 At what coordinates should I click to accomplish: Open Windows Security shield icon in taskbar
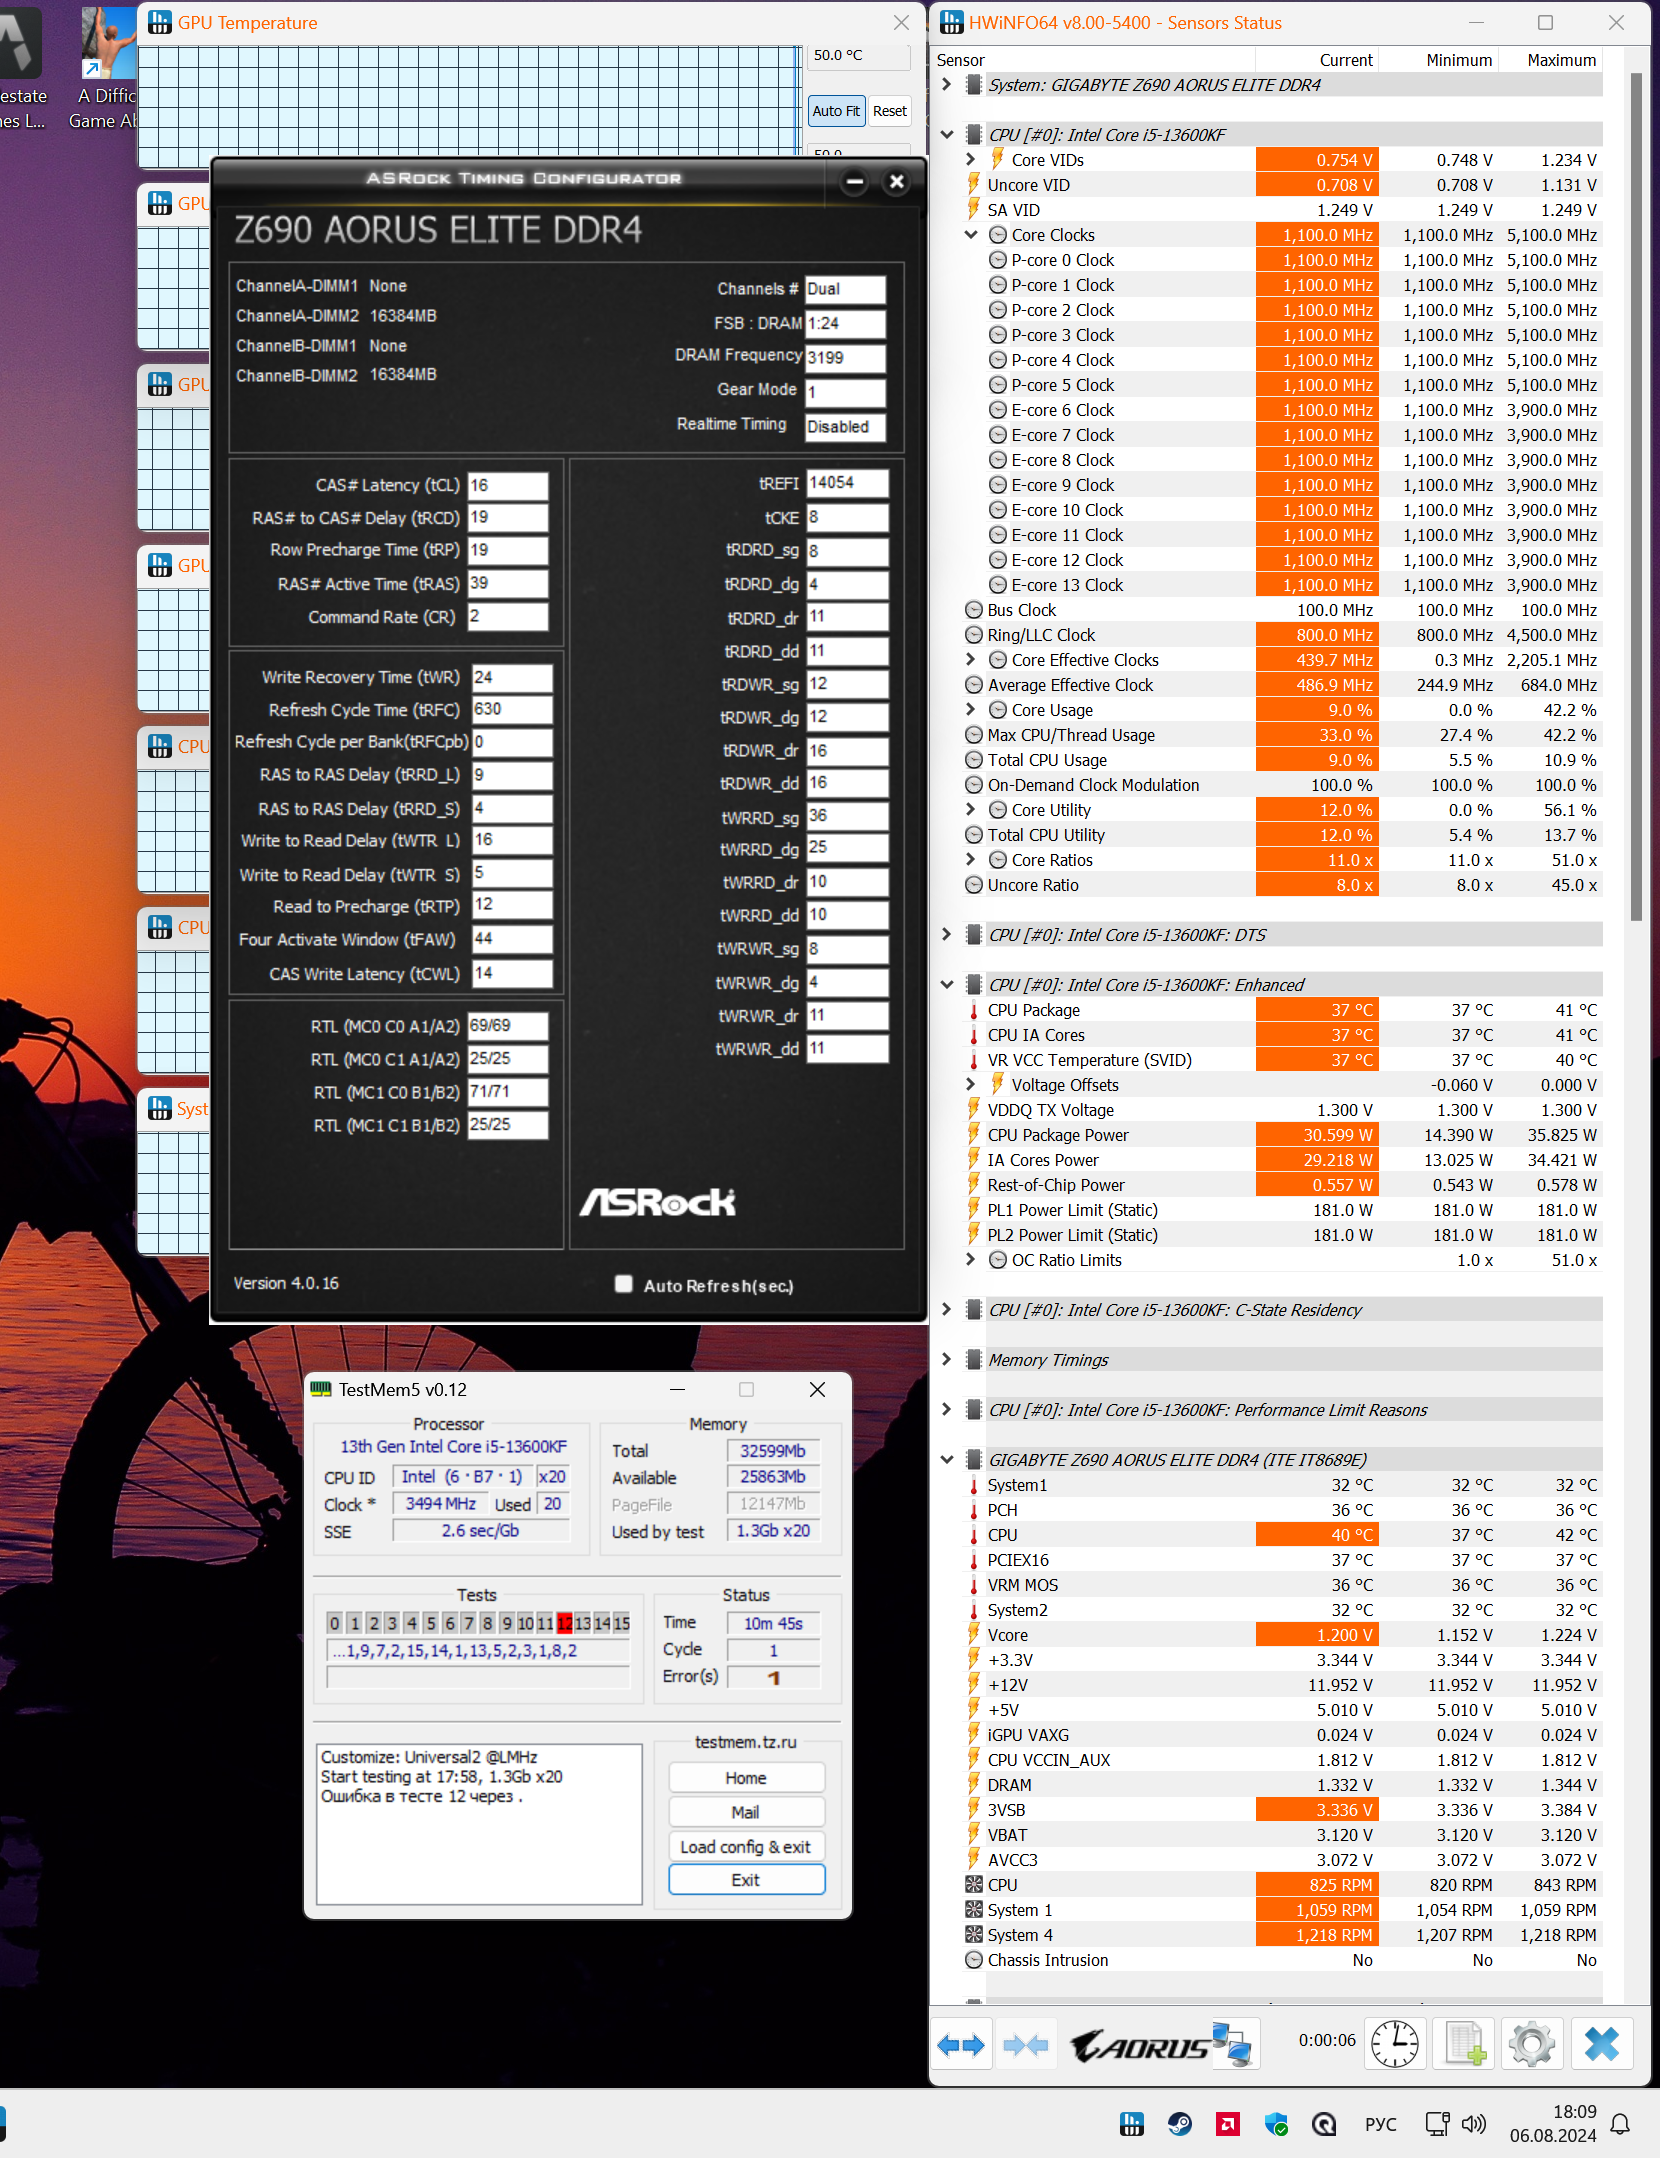click(x=1276, y=2124)
